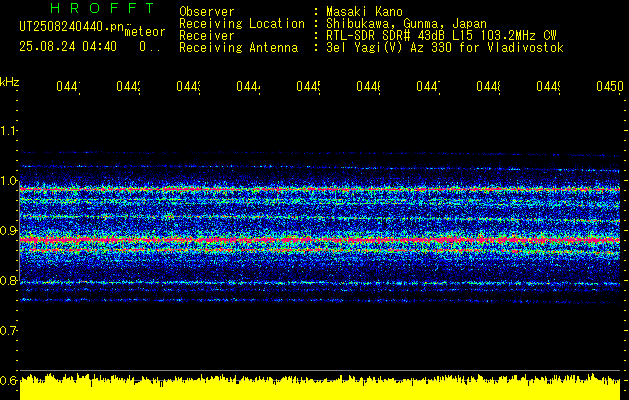Click the 1.0 kHz axis tick label
The height and width of the screenshot is (400, 629).
8,181
